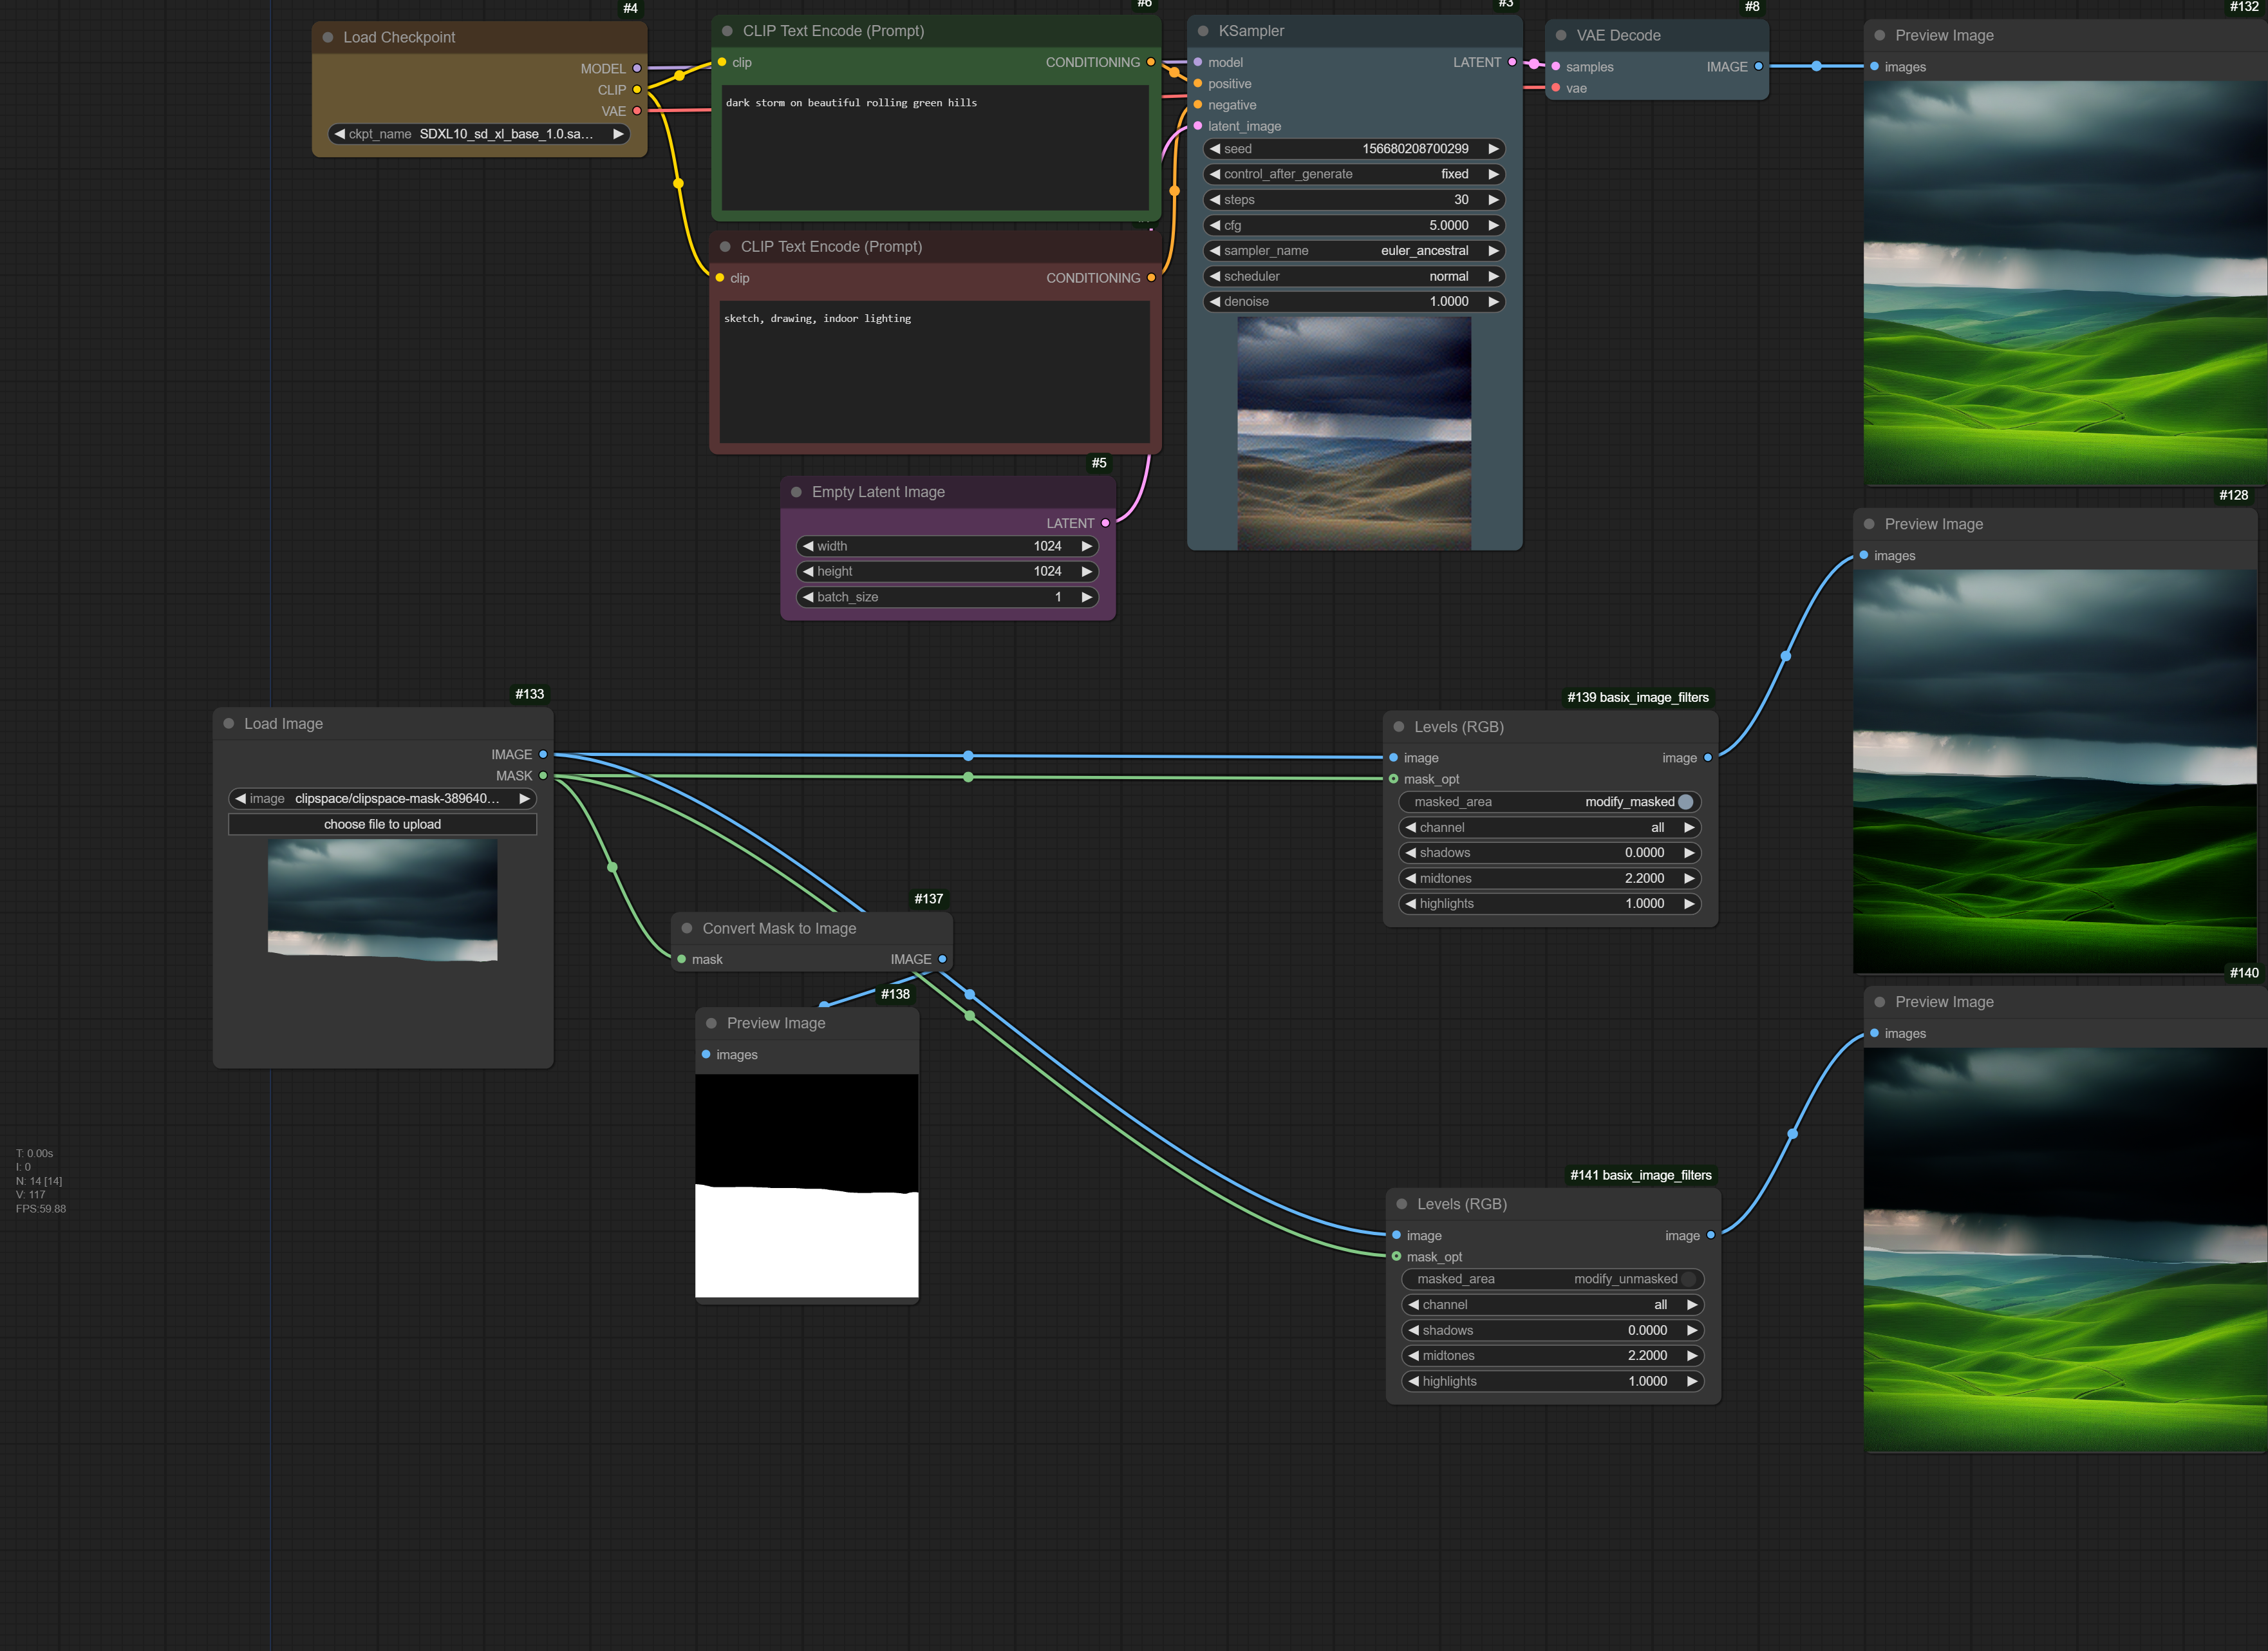Viewport: 2268px width, 1651px height.
Task: Collapse the Load Checkpoint node via its title dot
Action: (x=327, y=37)
